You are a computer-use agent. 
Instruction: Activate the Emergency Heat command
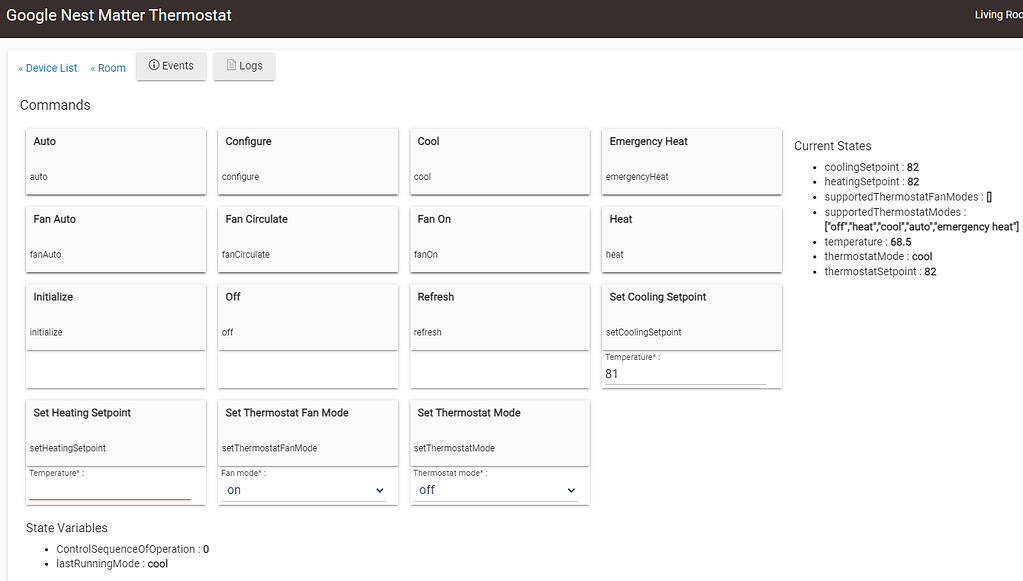pos(691,160)
